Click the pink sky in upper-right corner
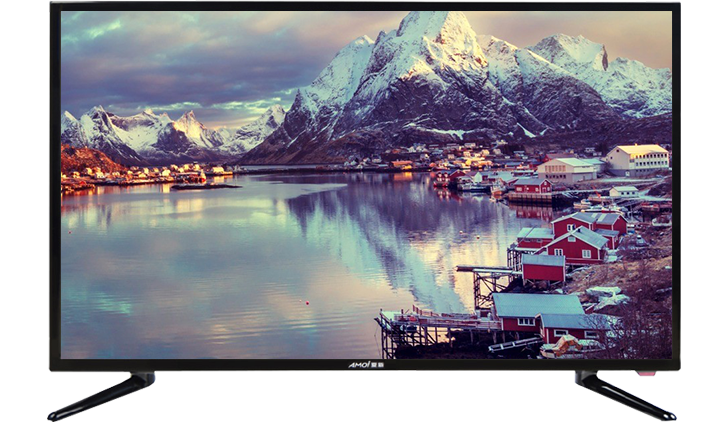The image size is (728, 422). point(630,30)
